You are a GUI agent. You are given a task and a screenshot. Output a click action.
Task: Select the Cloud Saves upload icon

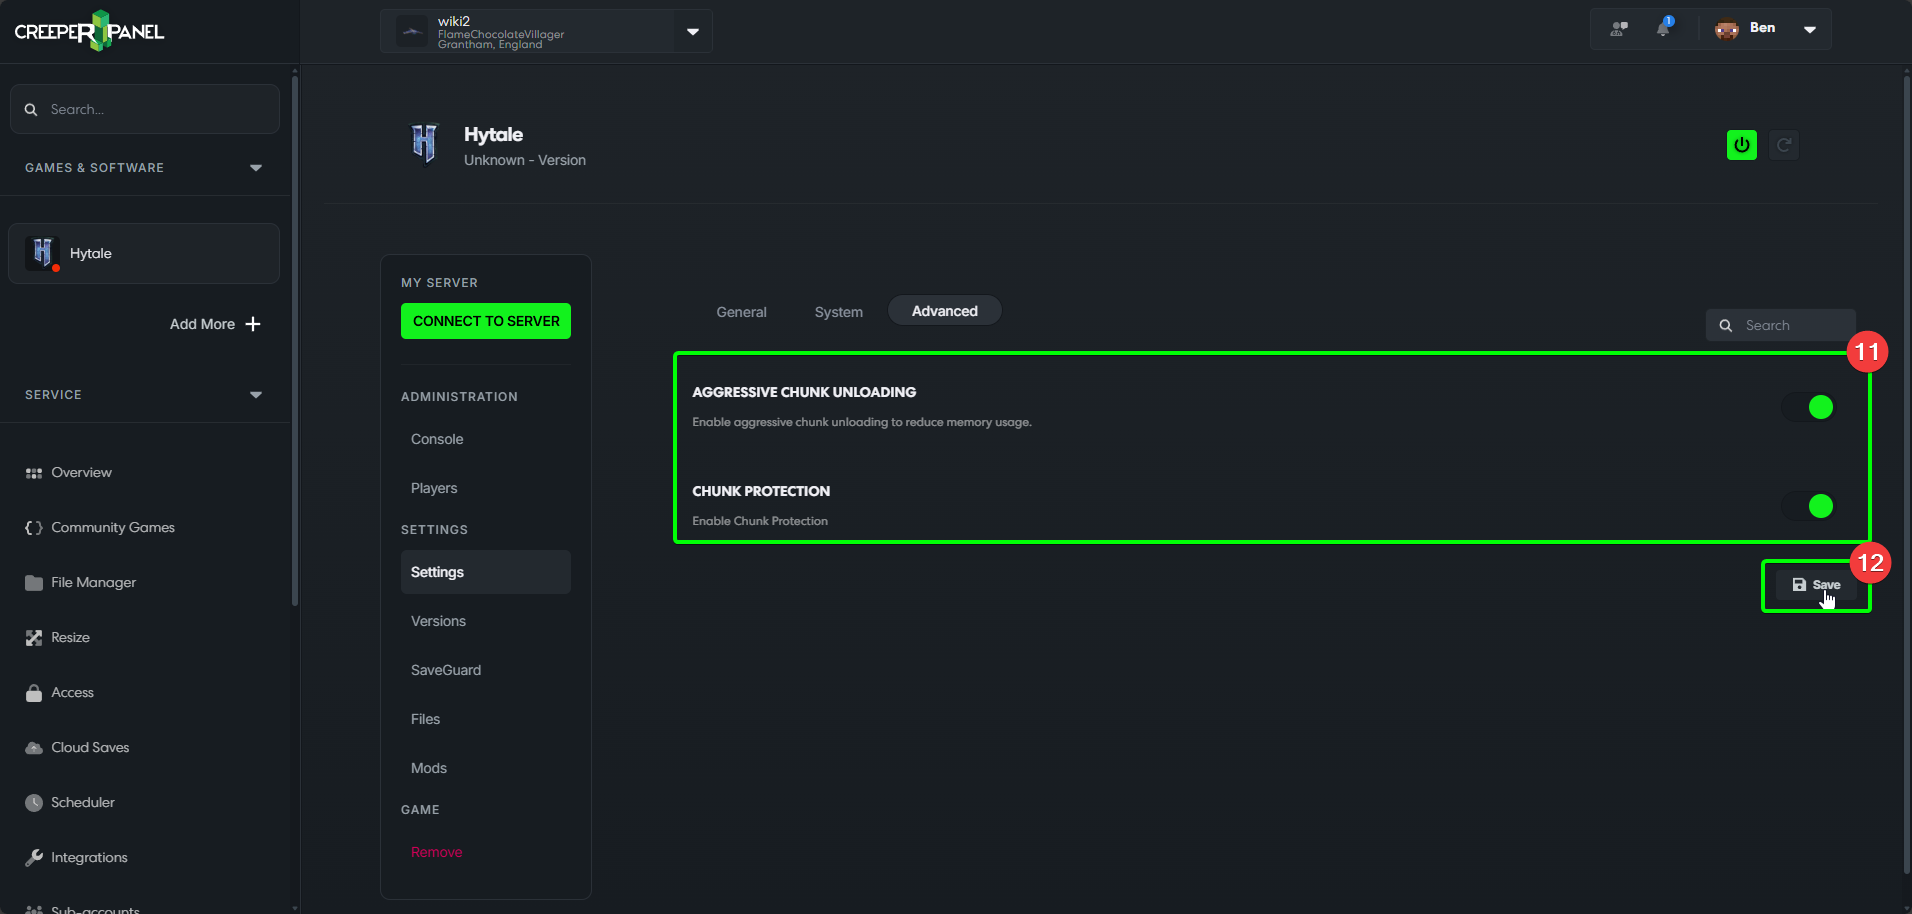tap(33, 747)
